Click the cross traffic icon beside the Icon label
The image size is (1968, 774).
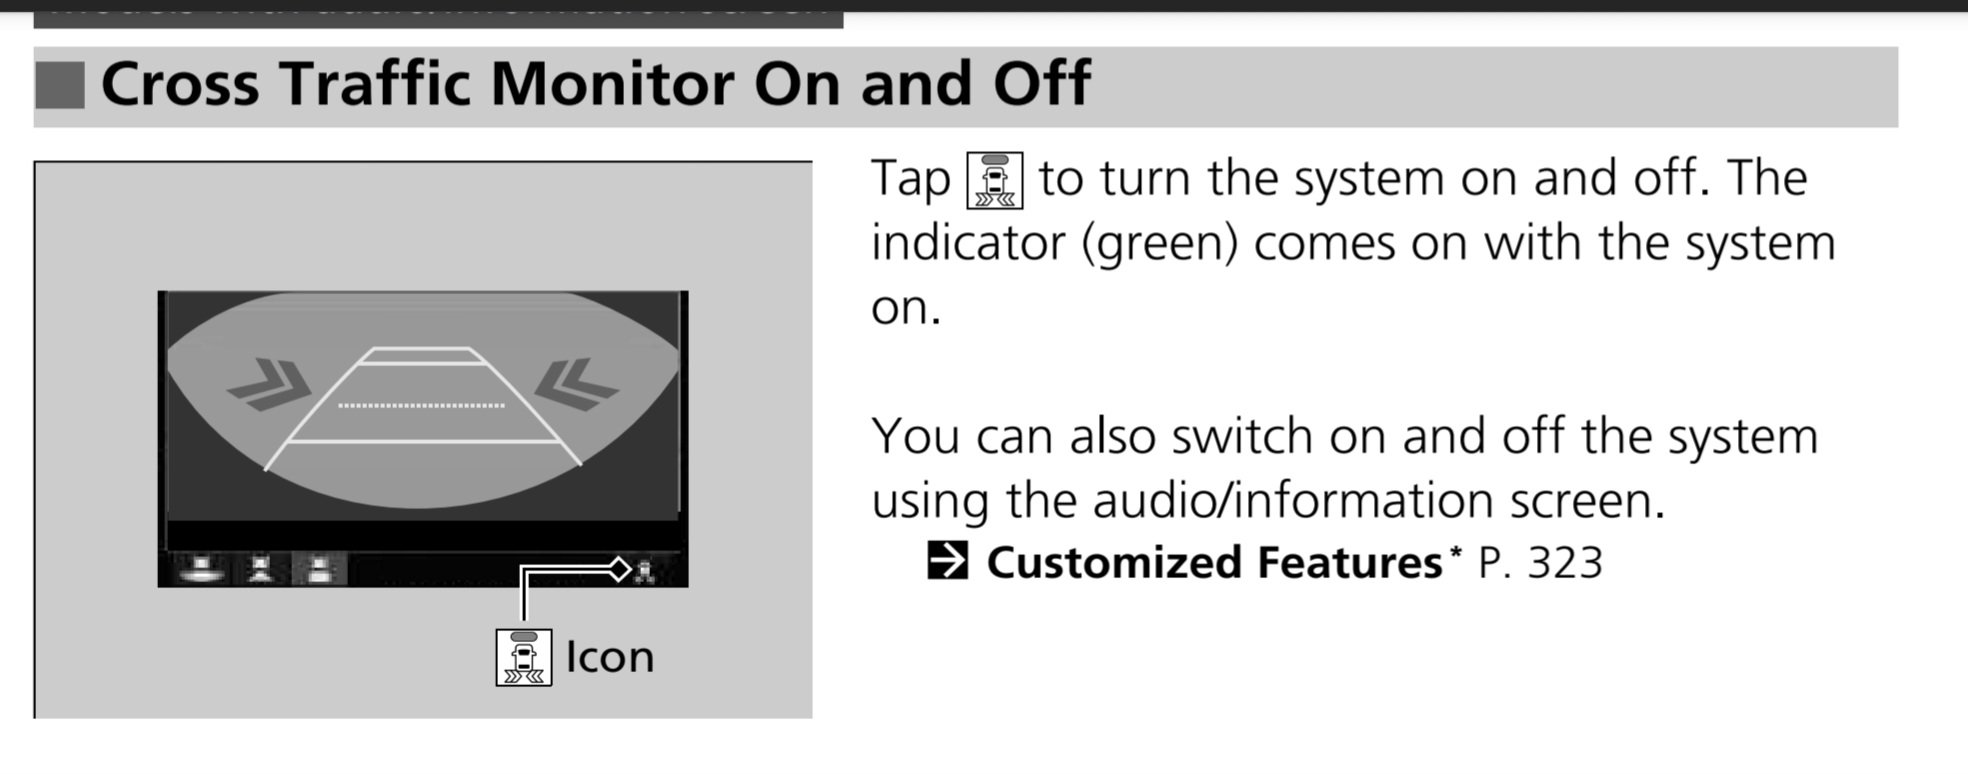tap(523, 657)
